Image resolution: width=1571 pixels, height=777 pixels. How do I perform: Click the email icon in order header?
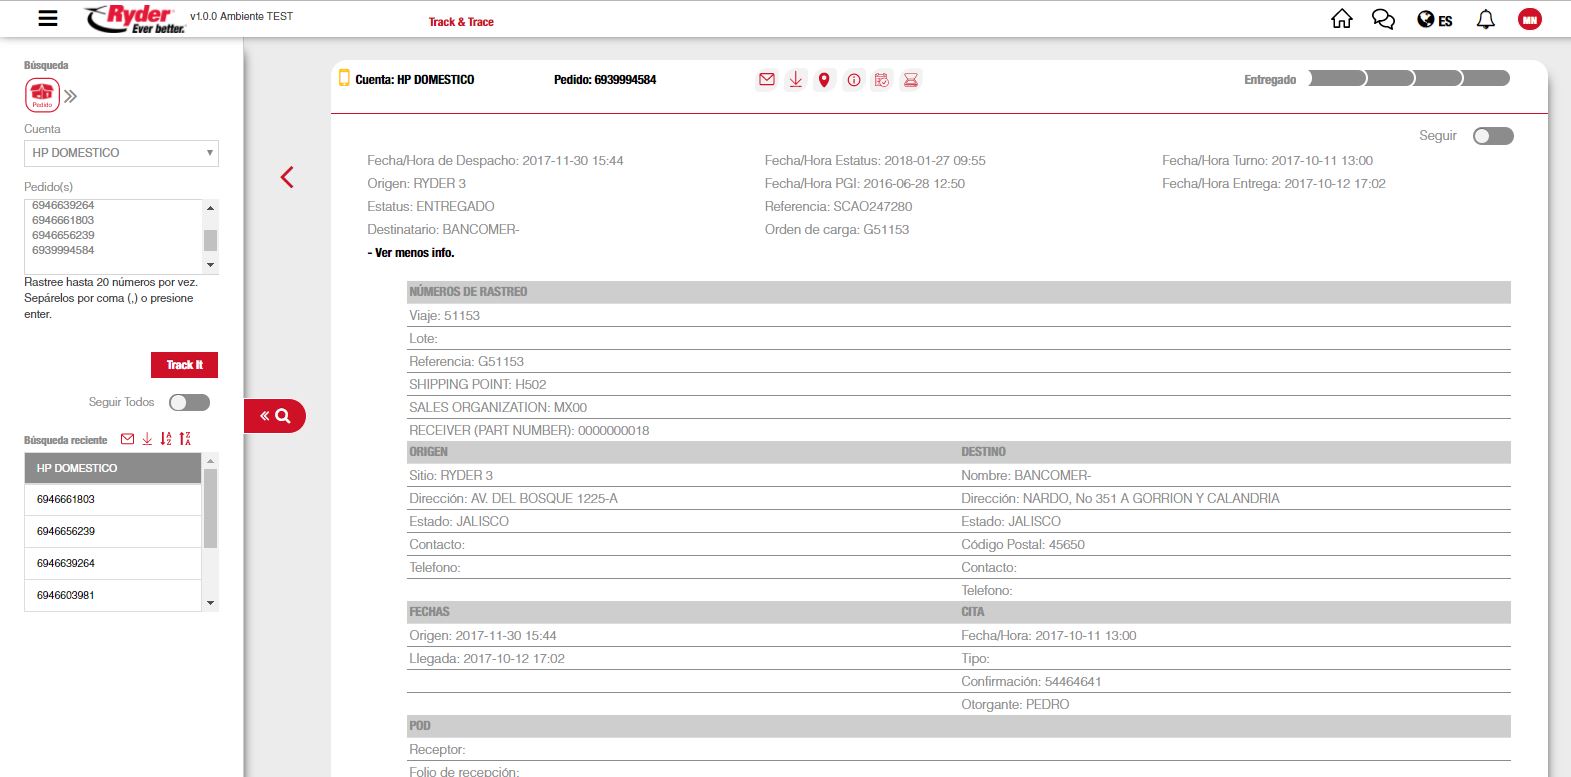pos(767,80)
